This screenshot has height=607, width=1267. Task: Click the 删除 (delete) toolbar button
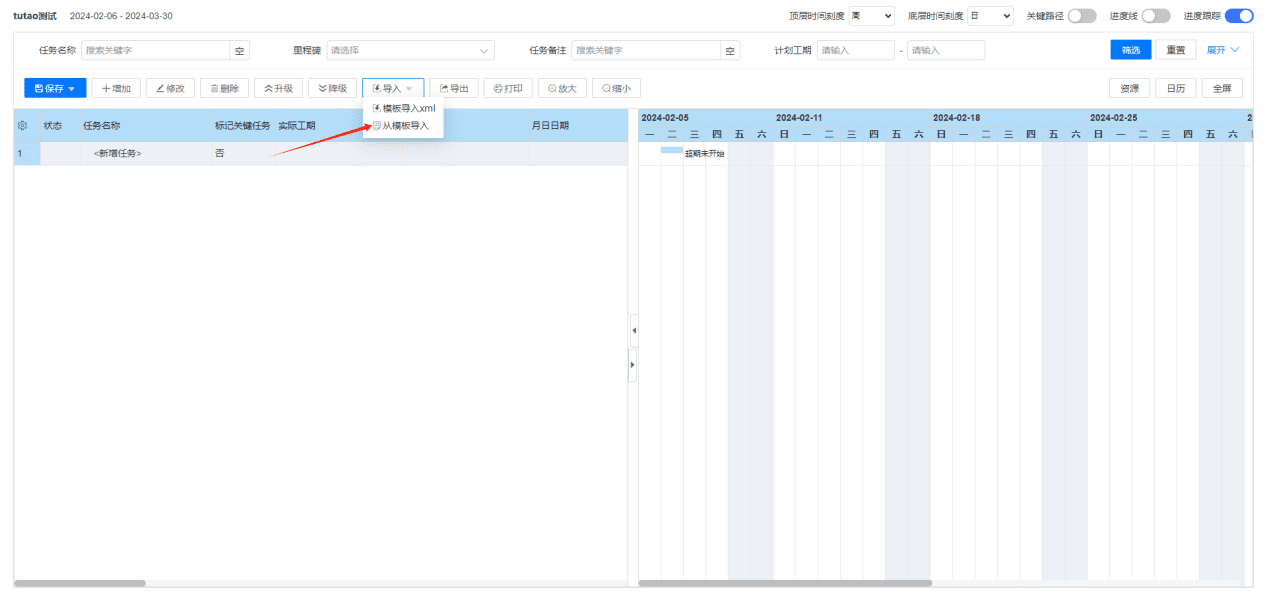tap(224, 88)
